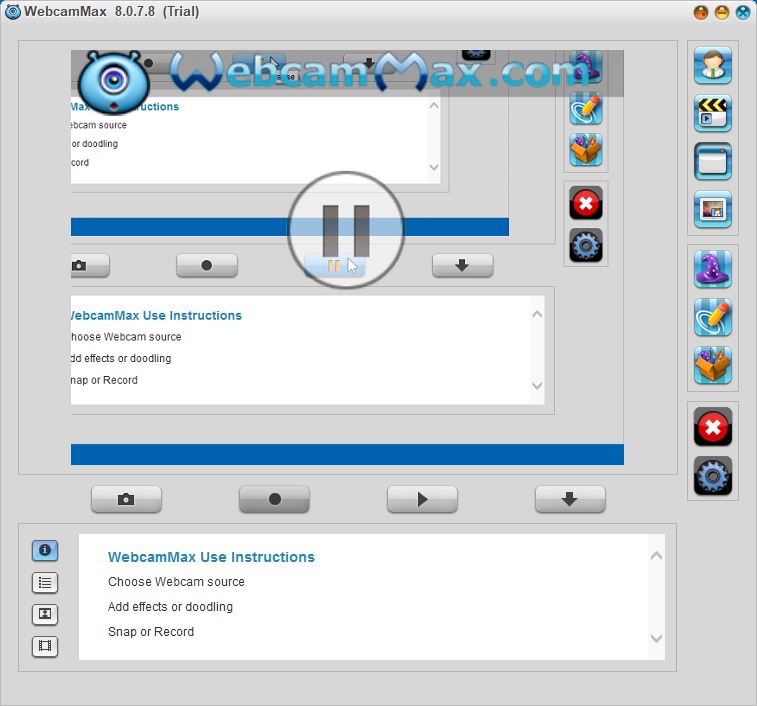Click the full Add effects or doodling line
This screenshot has height=706, width=757.
tap(170, 607)
